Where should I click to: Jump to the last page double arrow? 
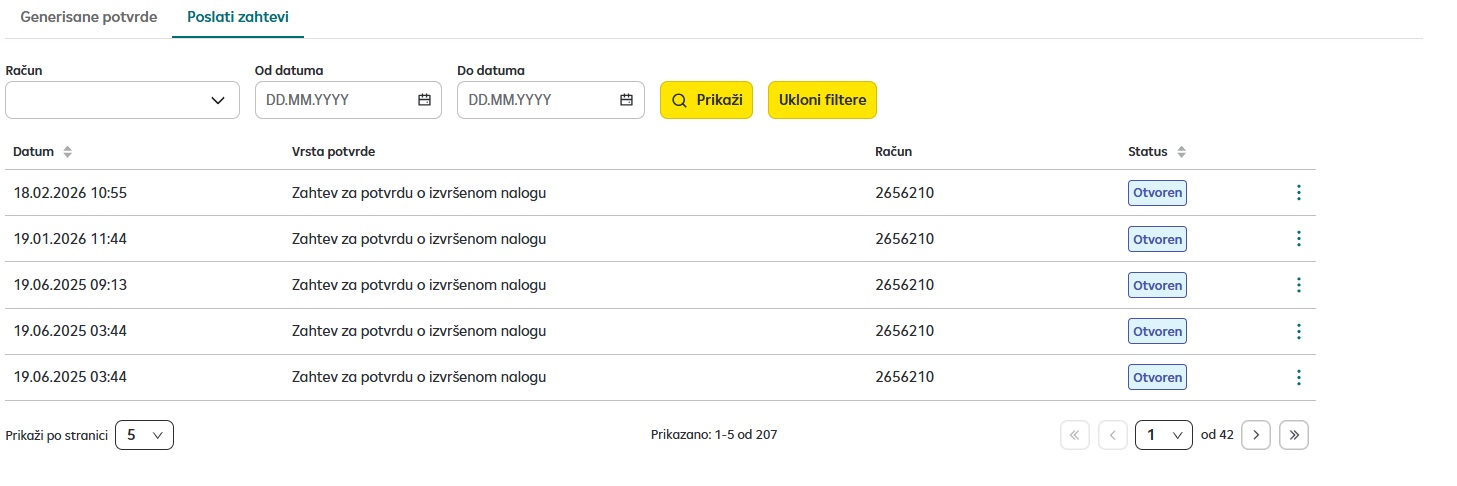[x=1294, y=435]
